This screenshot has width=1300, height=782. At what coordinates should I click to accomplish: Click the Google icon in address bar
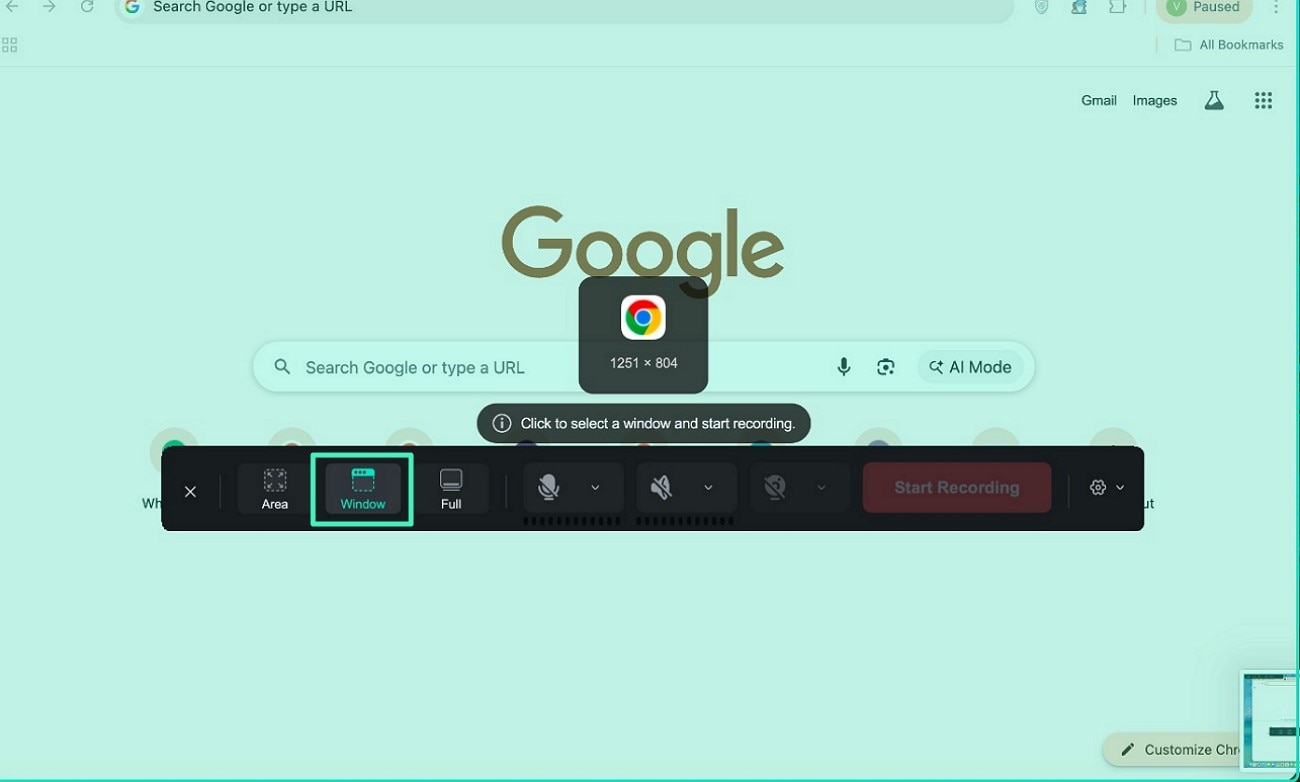click(132, 7)
